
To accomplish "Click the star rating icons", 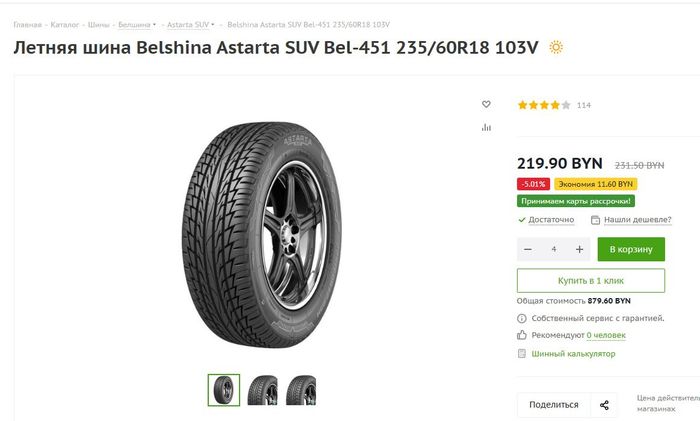I will tap(543, 105).
